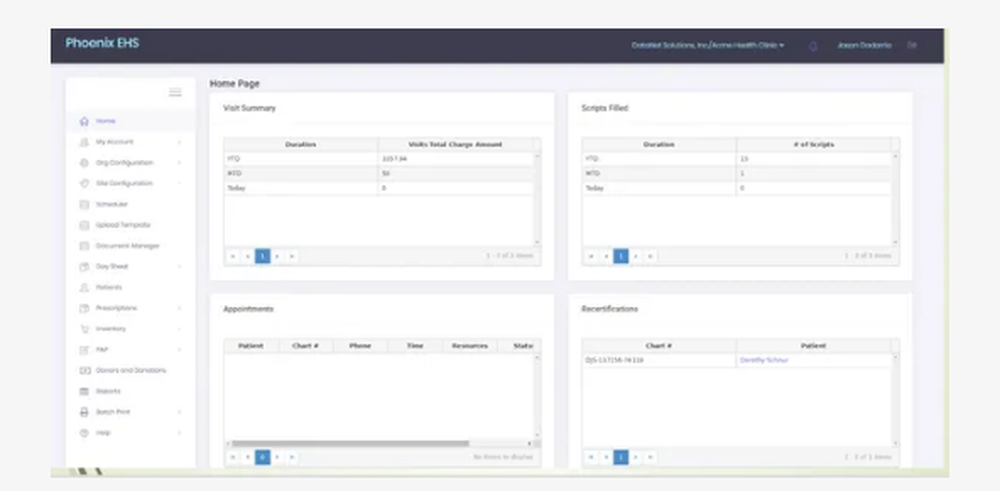The height and width of the screenshot is (491, 1000).
Task: Open Reports in the sidebar menu
Action: click(x=108, y=392)
